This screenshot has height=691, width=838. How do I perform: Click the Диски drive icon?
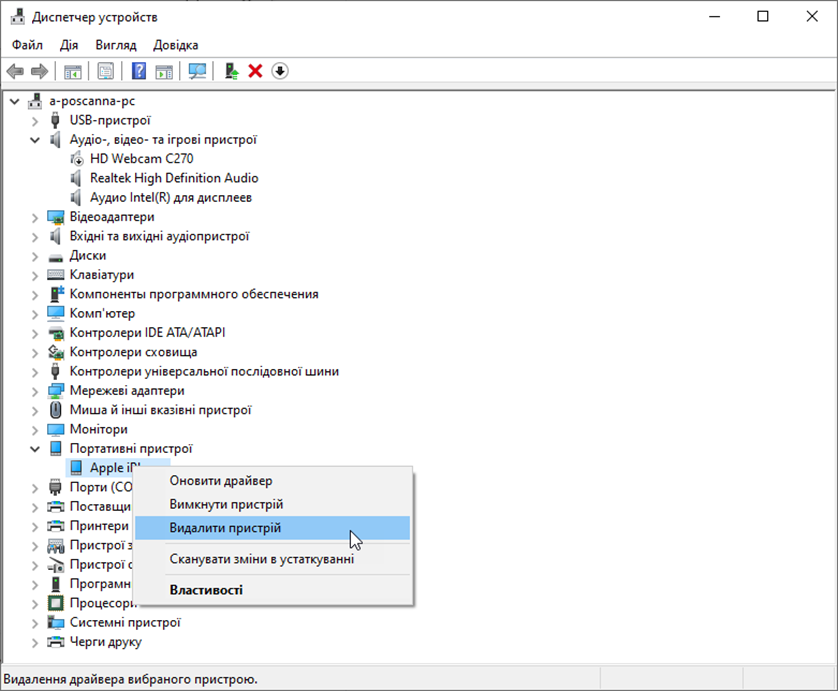(x=56, y=257)
